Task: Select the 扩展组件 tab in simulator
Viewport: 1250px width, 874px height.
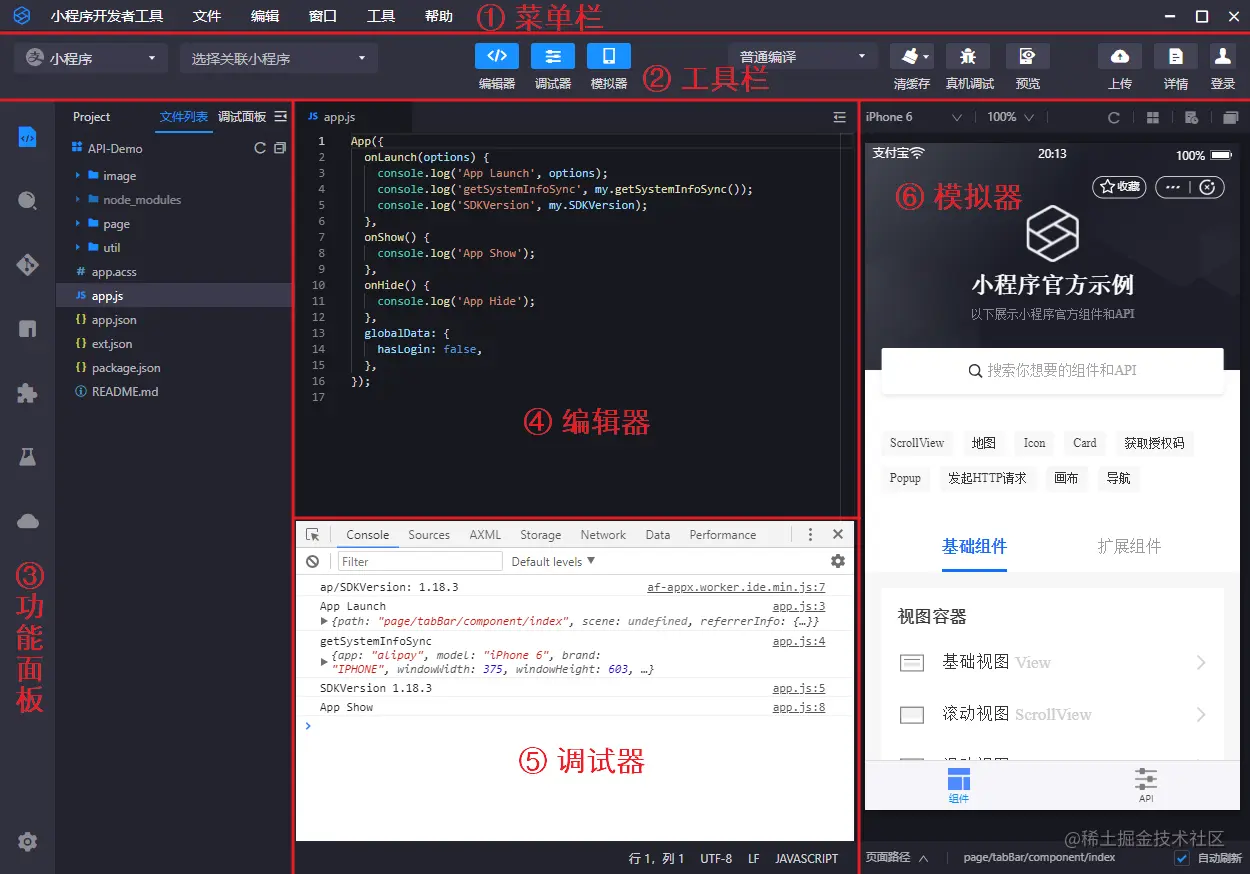Action: (1129, 546)
